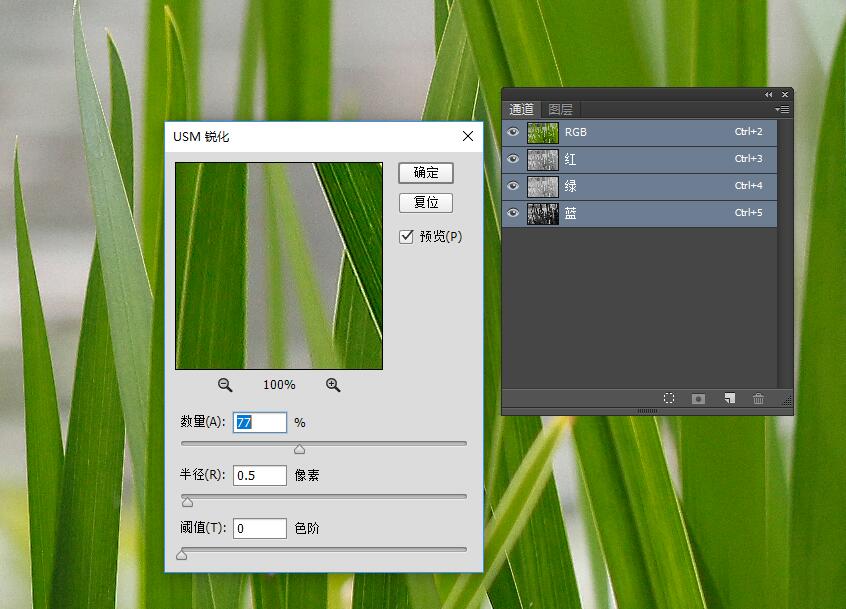Click the USM 锐化 dialog title
This screenshot has width=846, height=609.
tap(201, 136)
